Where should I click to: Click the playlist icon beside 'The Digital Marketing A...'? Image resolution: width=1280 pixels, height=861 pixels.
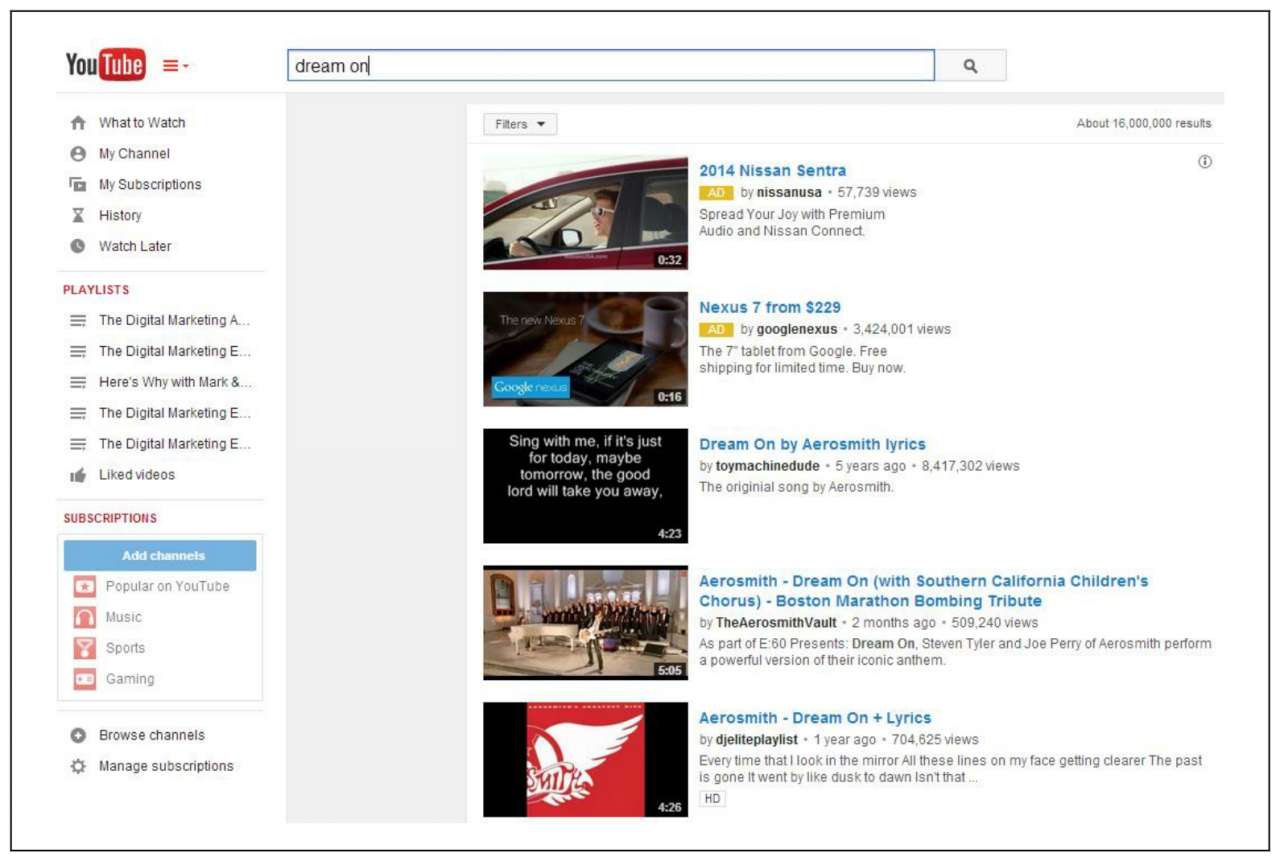coord(78,321)
